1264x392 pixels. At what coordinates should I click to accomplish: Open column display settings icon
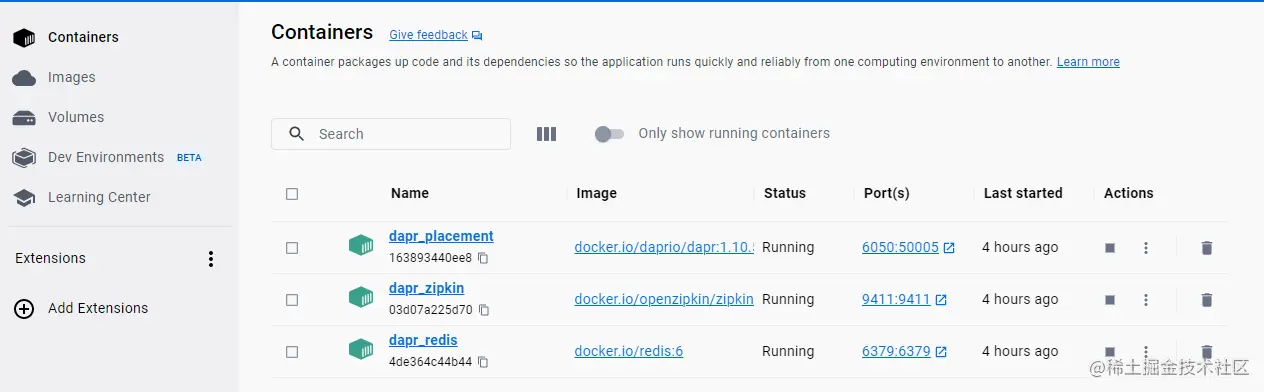point(546,134)
